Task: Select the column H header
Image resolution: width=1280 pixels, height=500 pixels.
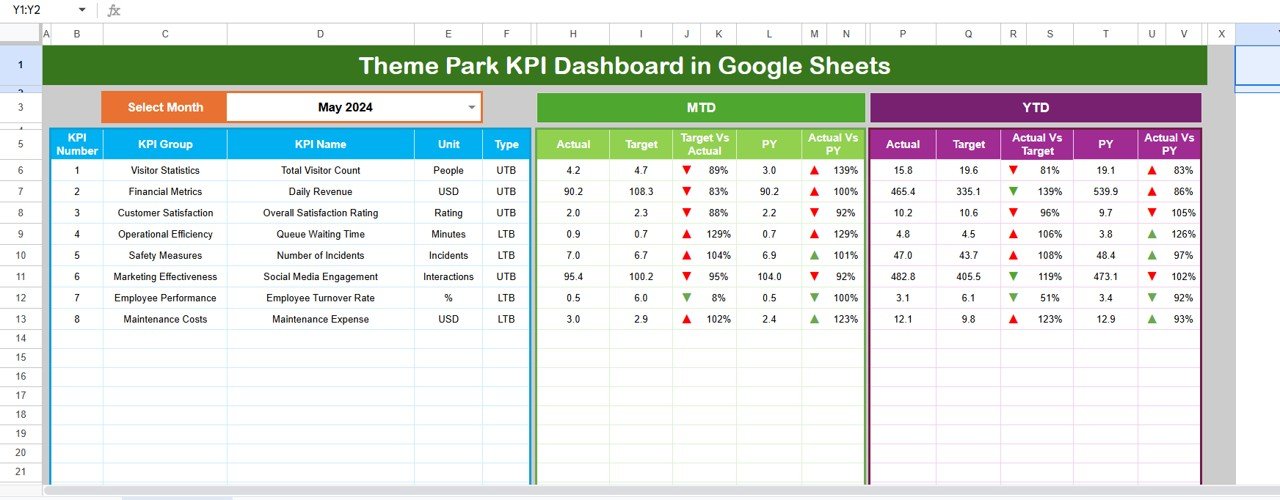Action: pyautogui.click(x=573, y=34)
